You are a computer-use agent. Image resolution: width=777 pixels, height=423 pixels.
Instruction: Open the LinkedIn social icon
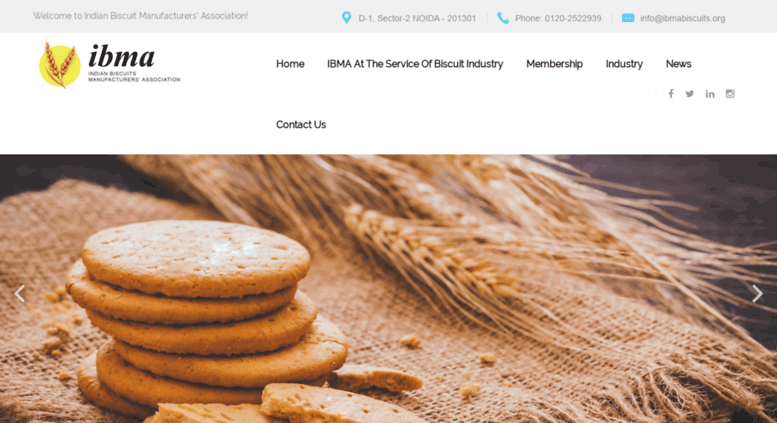(x=710, y=94)
